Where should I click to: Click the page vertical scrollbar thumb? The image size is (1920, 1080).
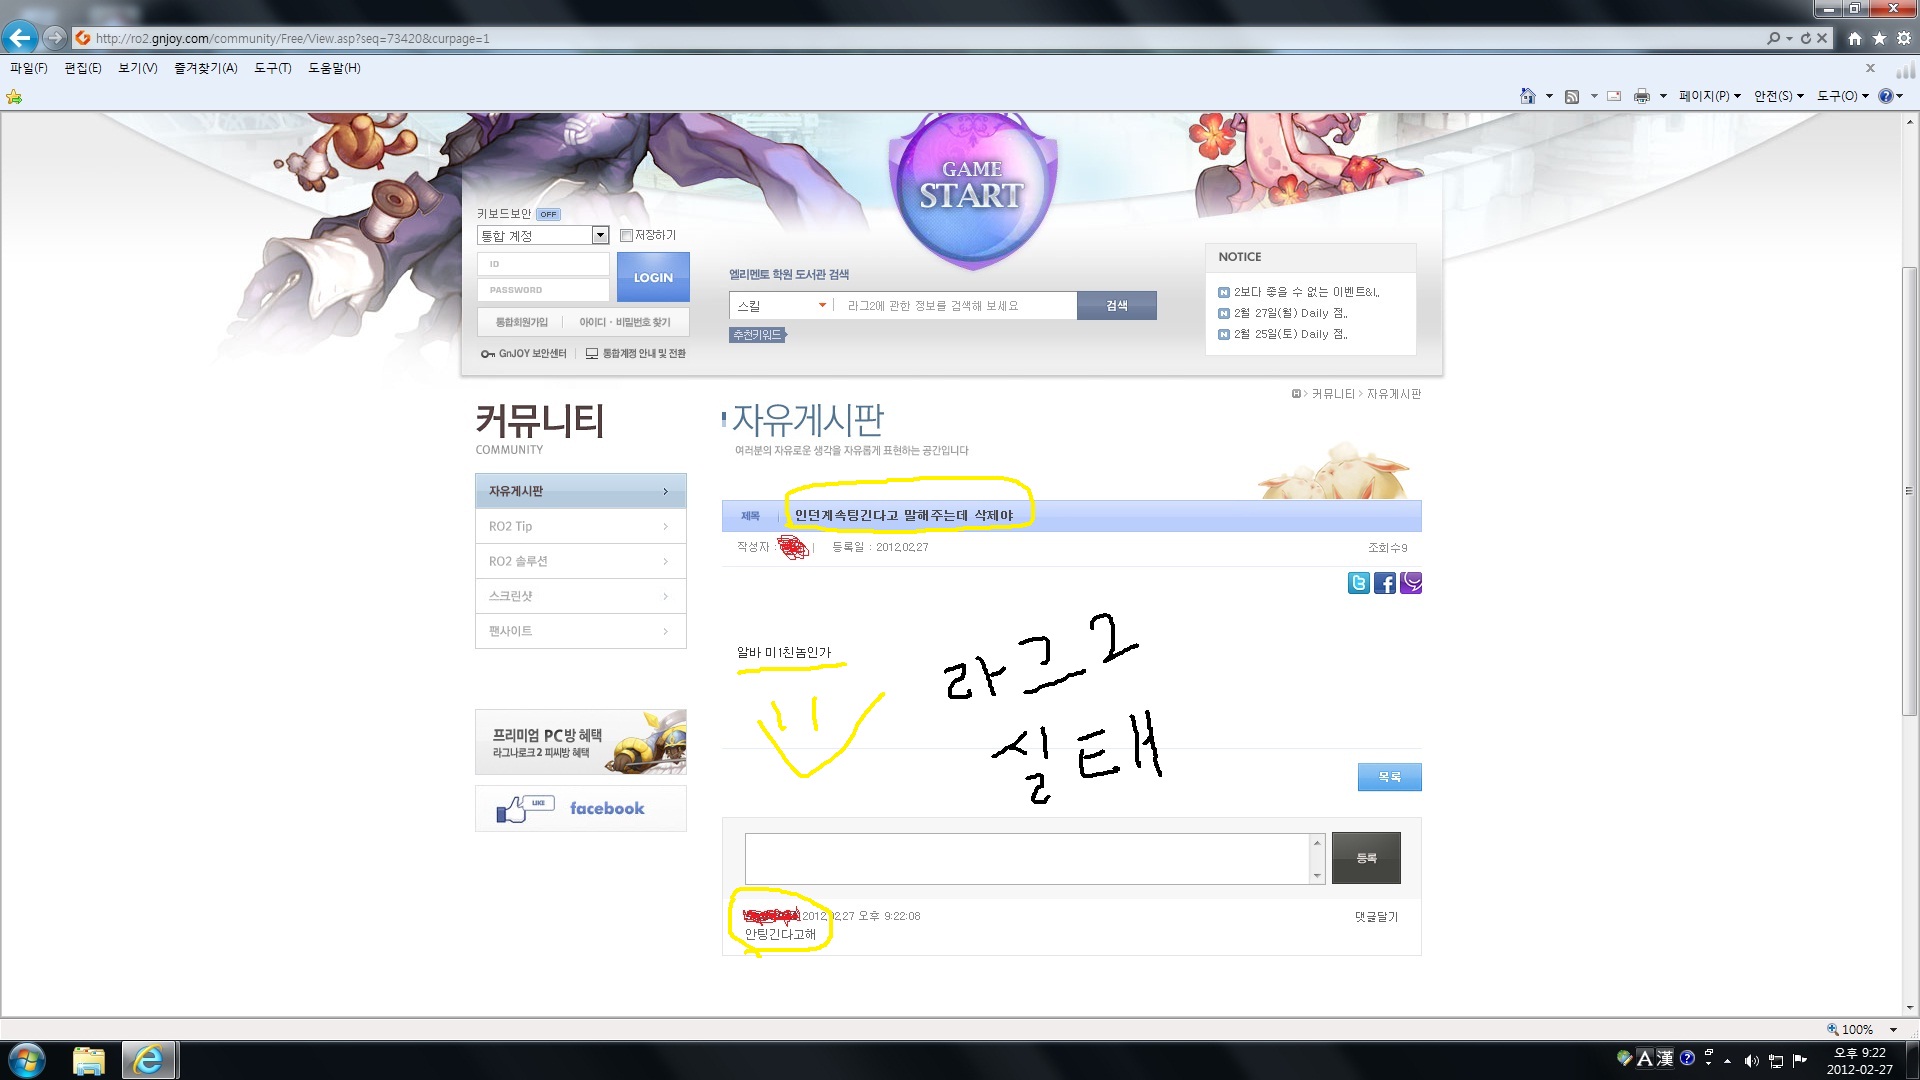click(1909, 490)
